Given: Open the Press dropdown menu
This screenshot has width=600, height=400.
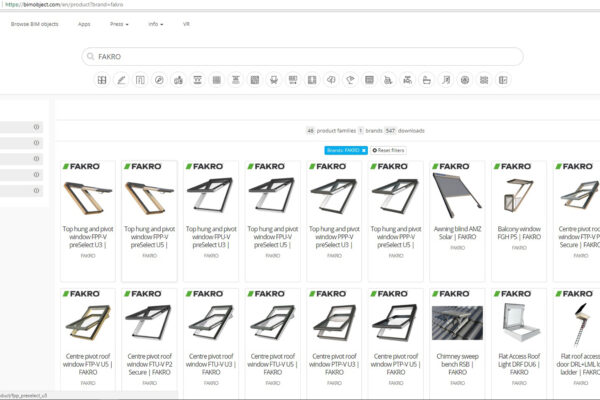Looking at the screenshot, I should pos(119,24).
